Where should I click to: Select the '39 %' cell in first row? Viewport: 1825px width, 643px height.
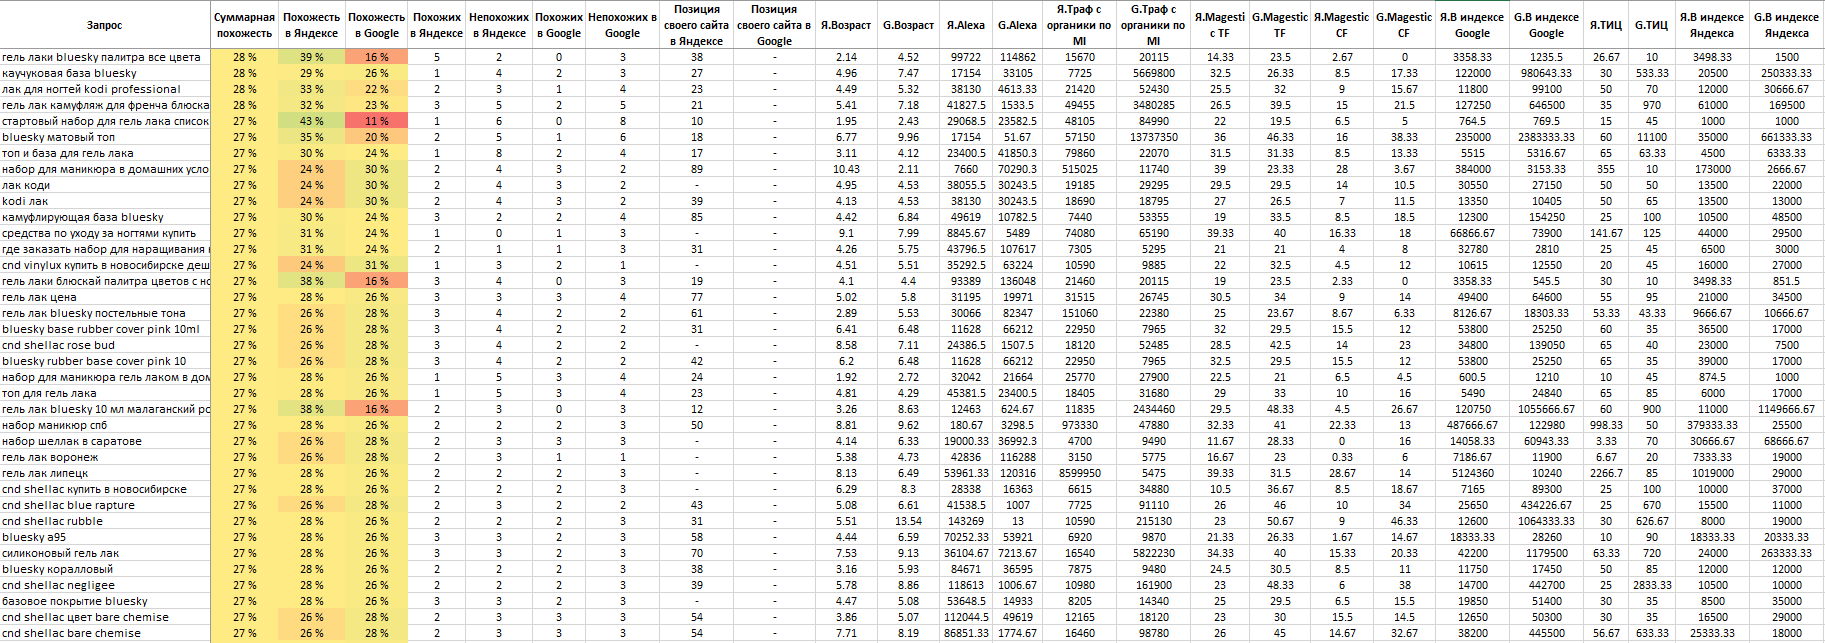(x=311, y=57)
